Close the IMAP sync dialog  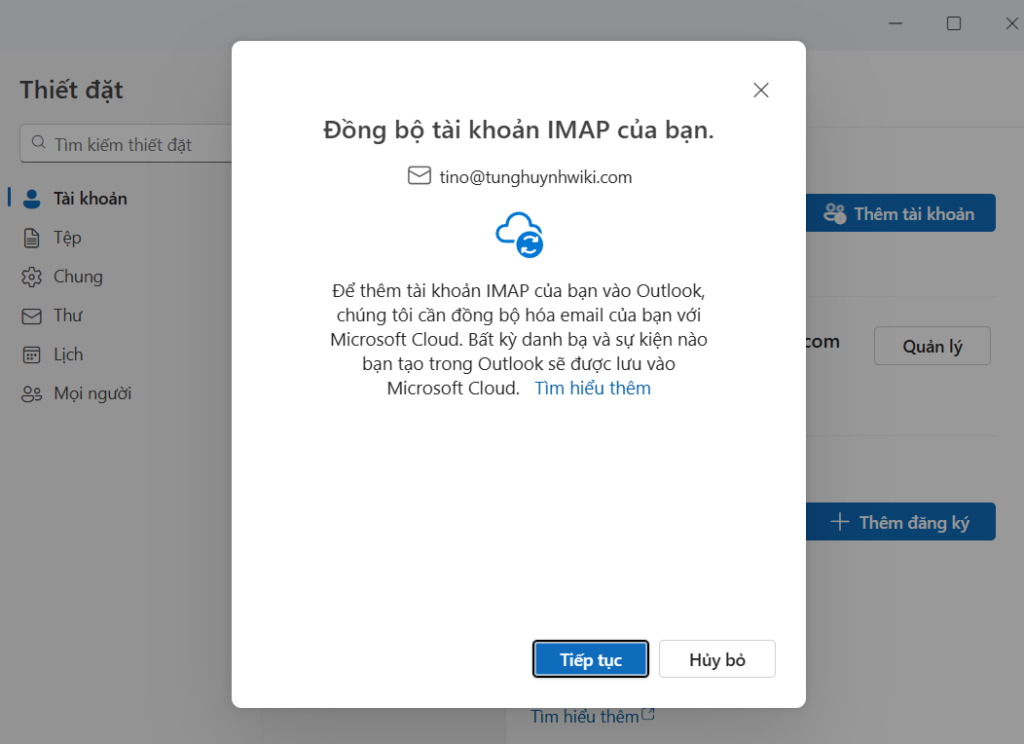761,90
